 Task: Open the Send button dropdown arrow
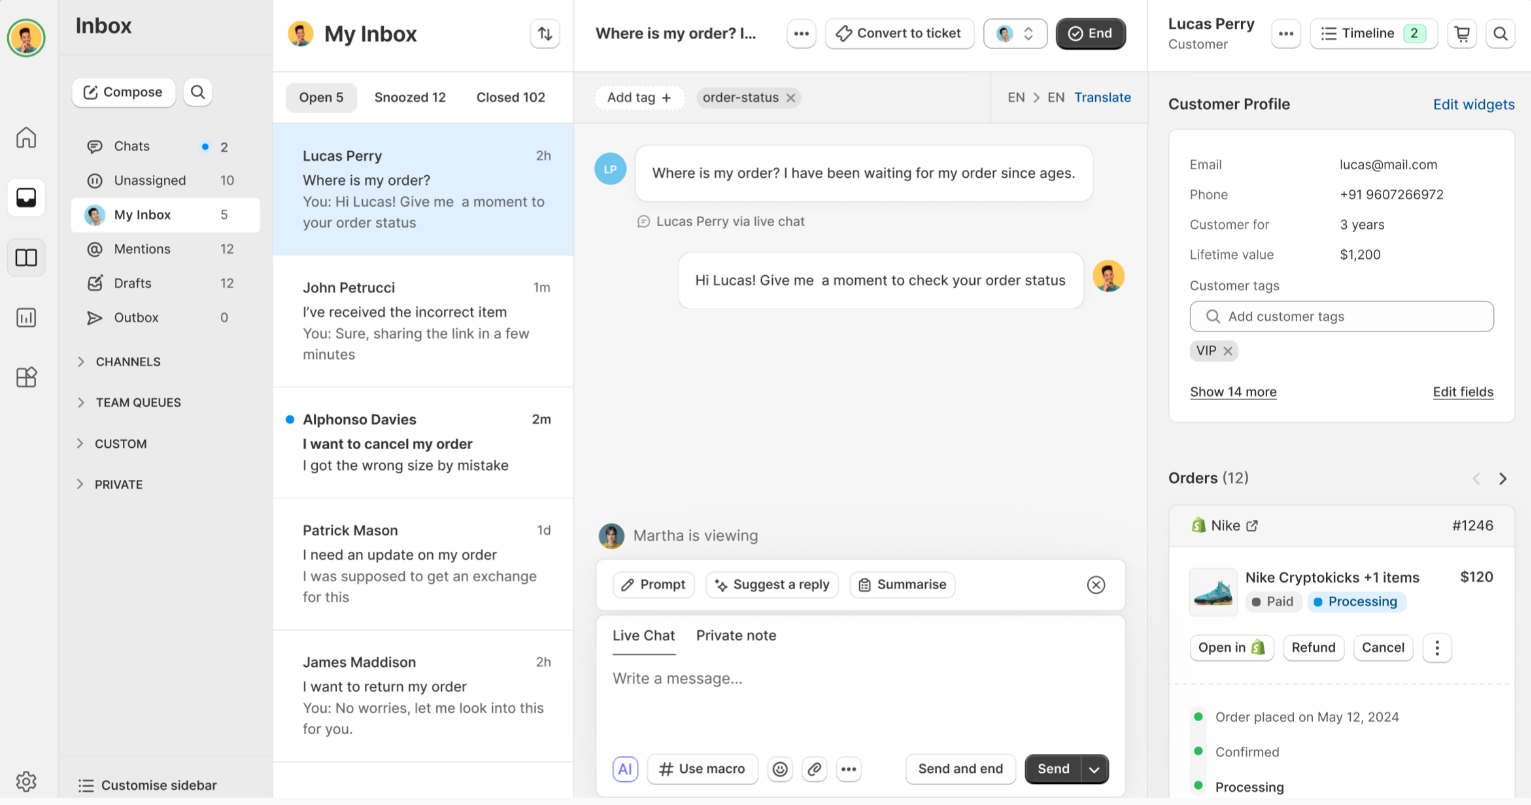click(x=1095, y=769)
